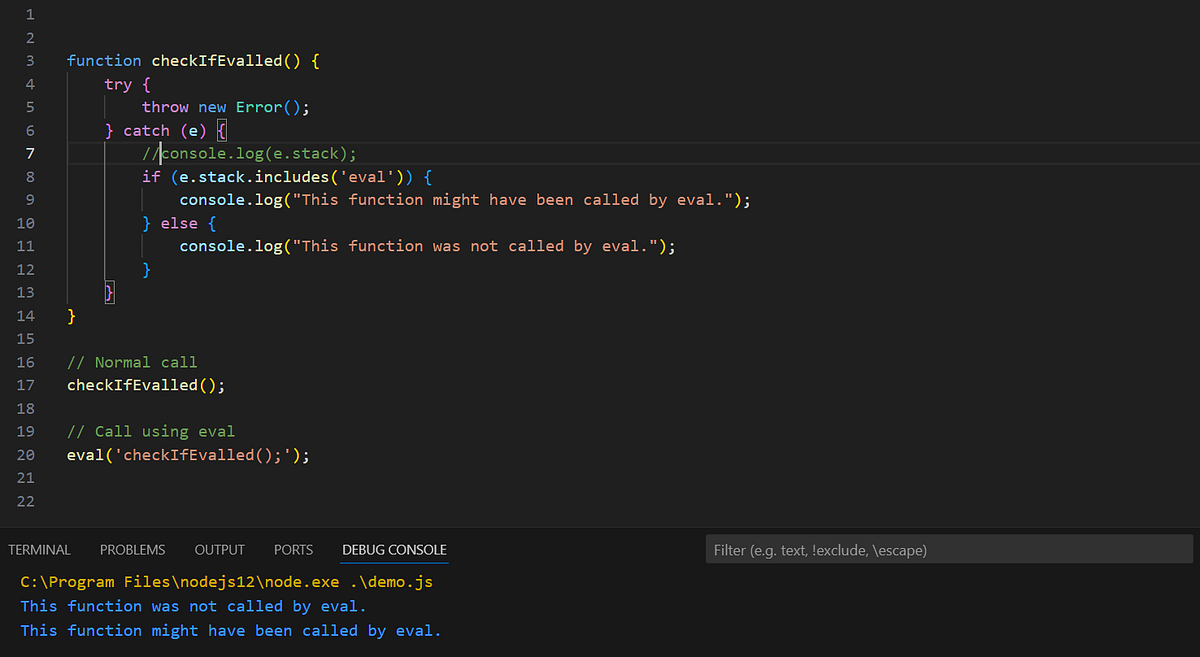Open the PROBLEMS panel tab
This screenshot has width=1200, height=657.
(132, 549)
